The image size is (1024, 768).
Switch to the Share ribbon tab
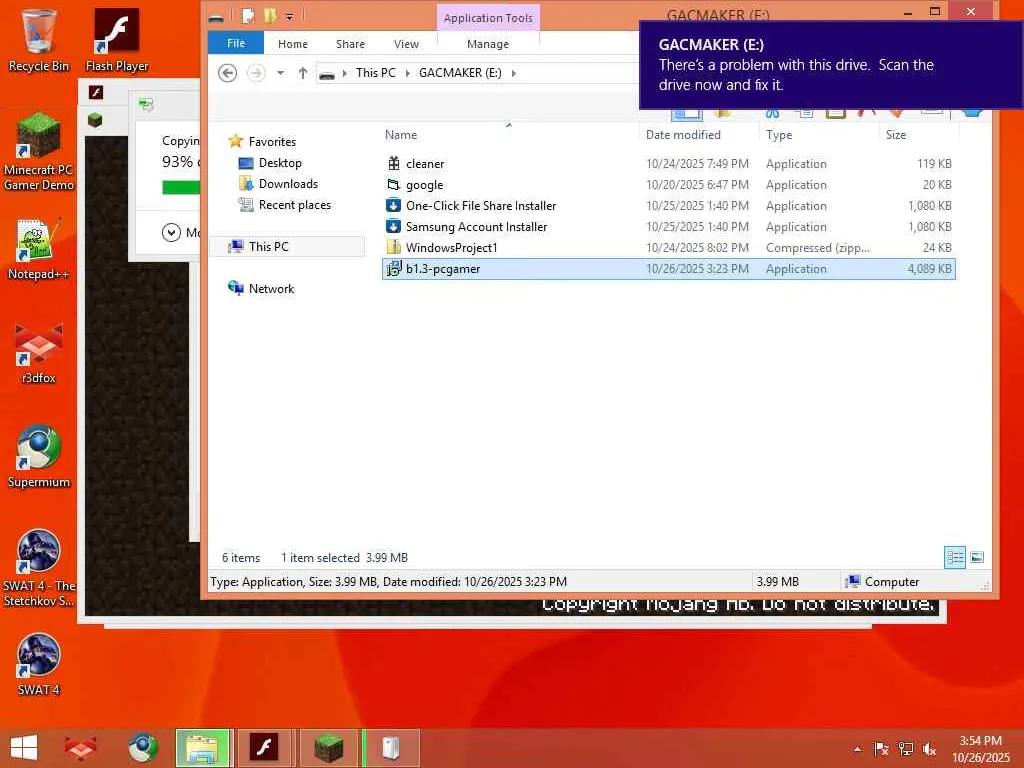point(350,44)
